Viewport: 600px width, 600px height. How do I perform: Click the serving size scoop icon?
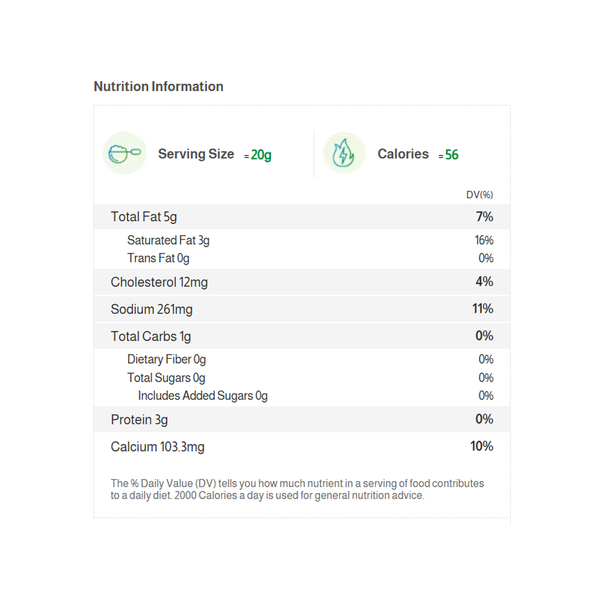pos(124,154)
